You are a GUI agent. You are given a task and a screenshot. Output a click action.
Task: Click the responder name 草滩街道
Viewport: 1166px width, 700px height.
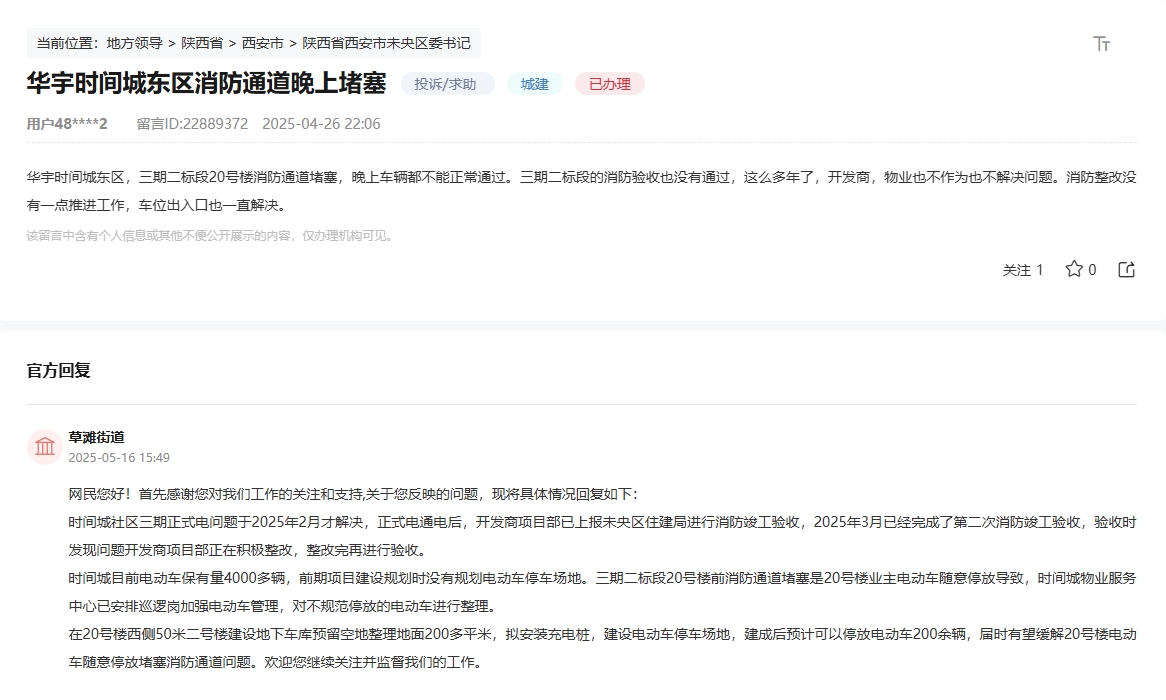(97, 437)
